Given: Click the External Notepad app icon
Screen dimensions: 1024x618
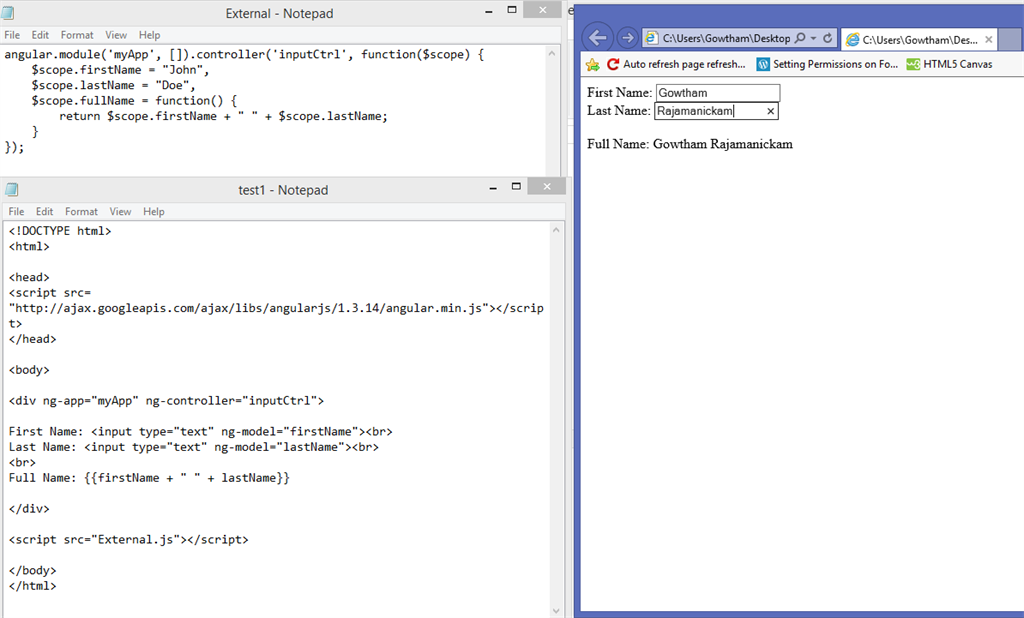Looking at the screenshot, I should [x=8, y=13].
